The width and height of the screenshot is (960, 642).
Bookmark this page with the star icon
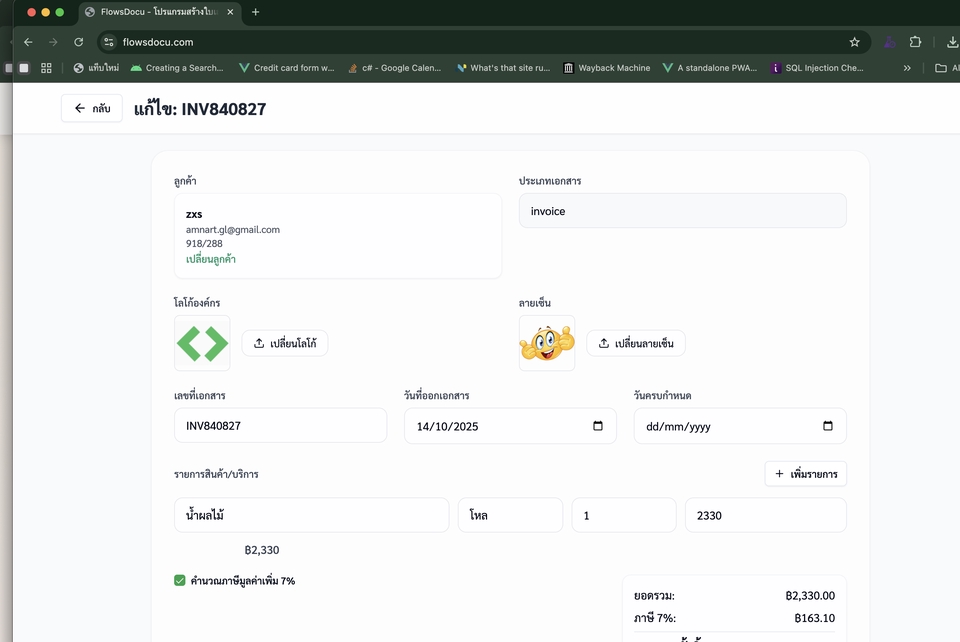854,42
